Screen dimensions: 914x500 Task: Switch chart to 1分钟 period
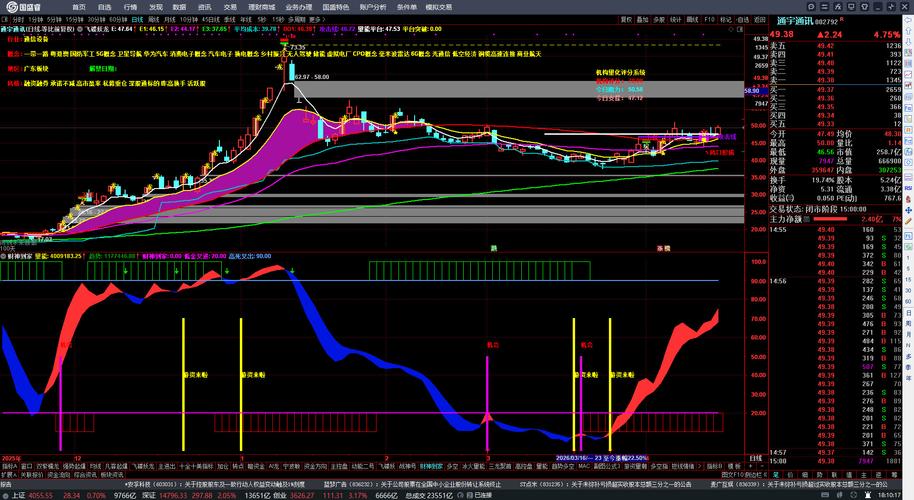(x=36, y=19)
